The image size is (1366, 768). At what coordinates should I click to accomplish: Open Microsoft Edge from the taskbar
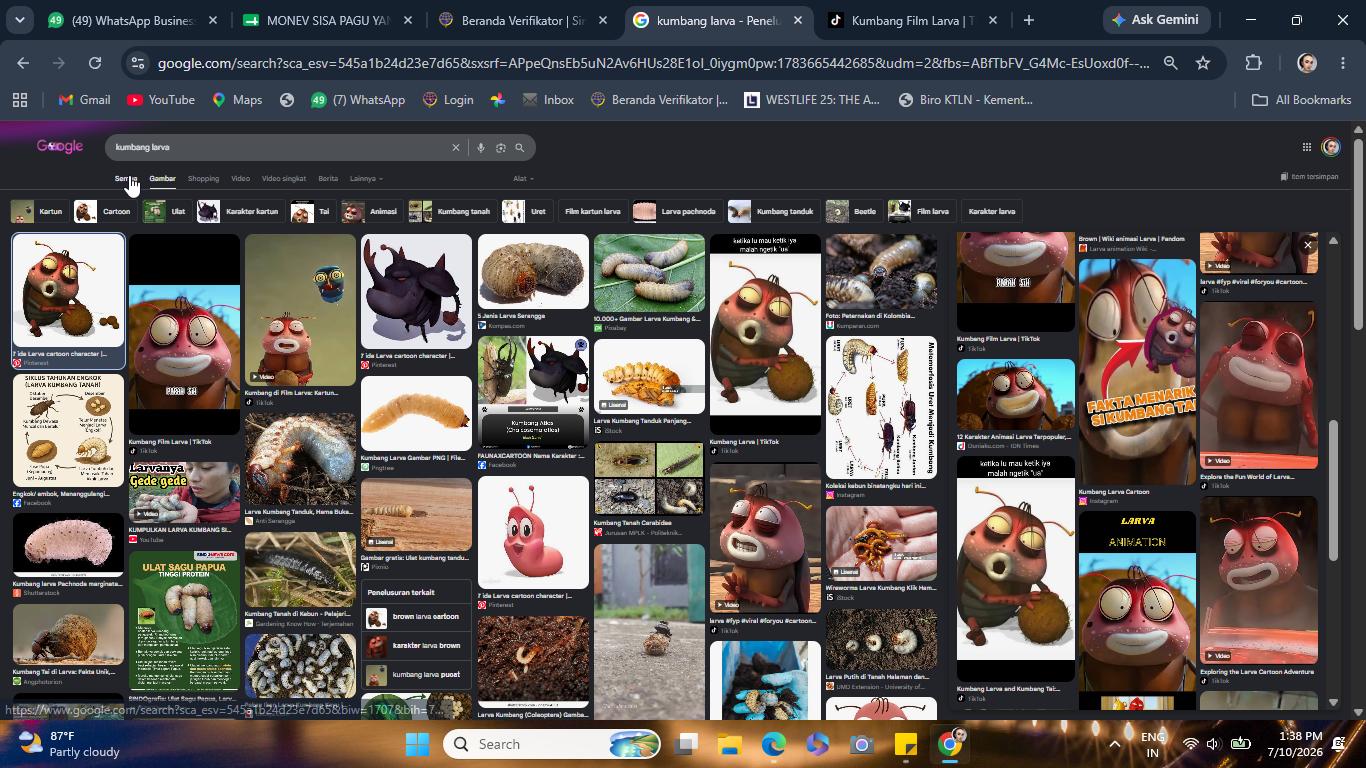tap(774, 744)
